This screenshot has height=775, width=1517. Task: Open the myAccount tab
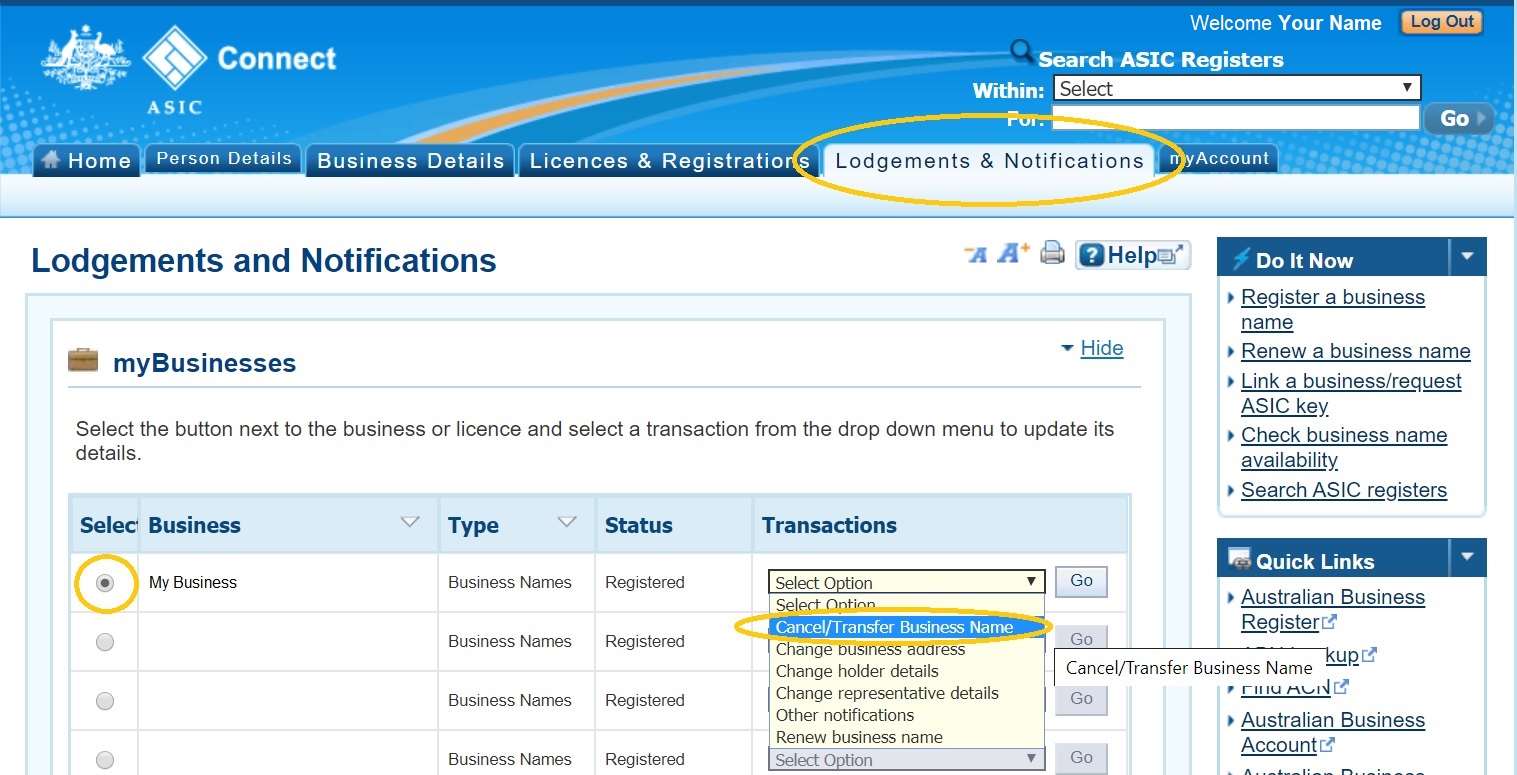(1219, 158)
